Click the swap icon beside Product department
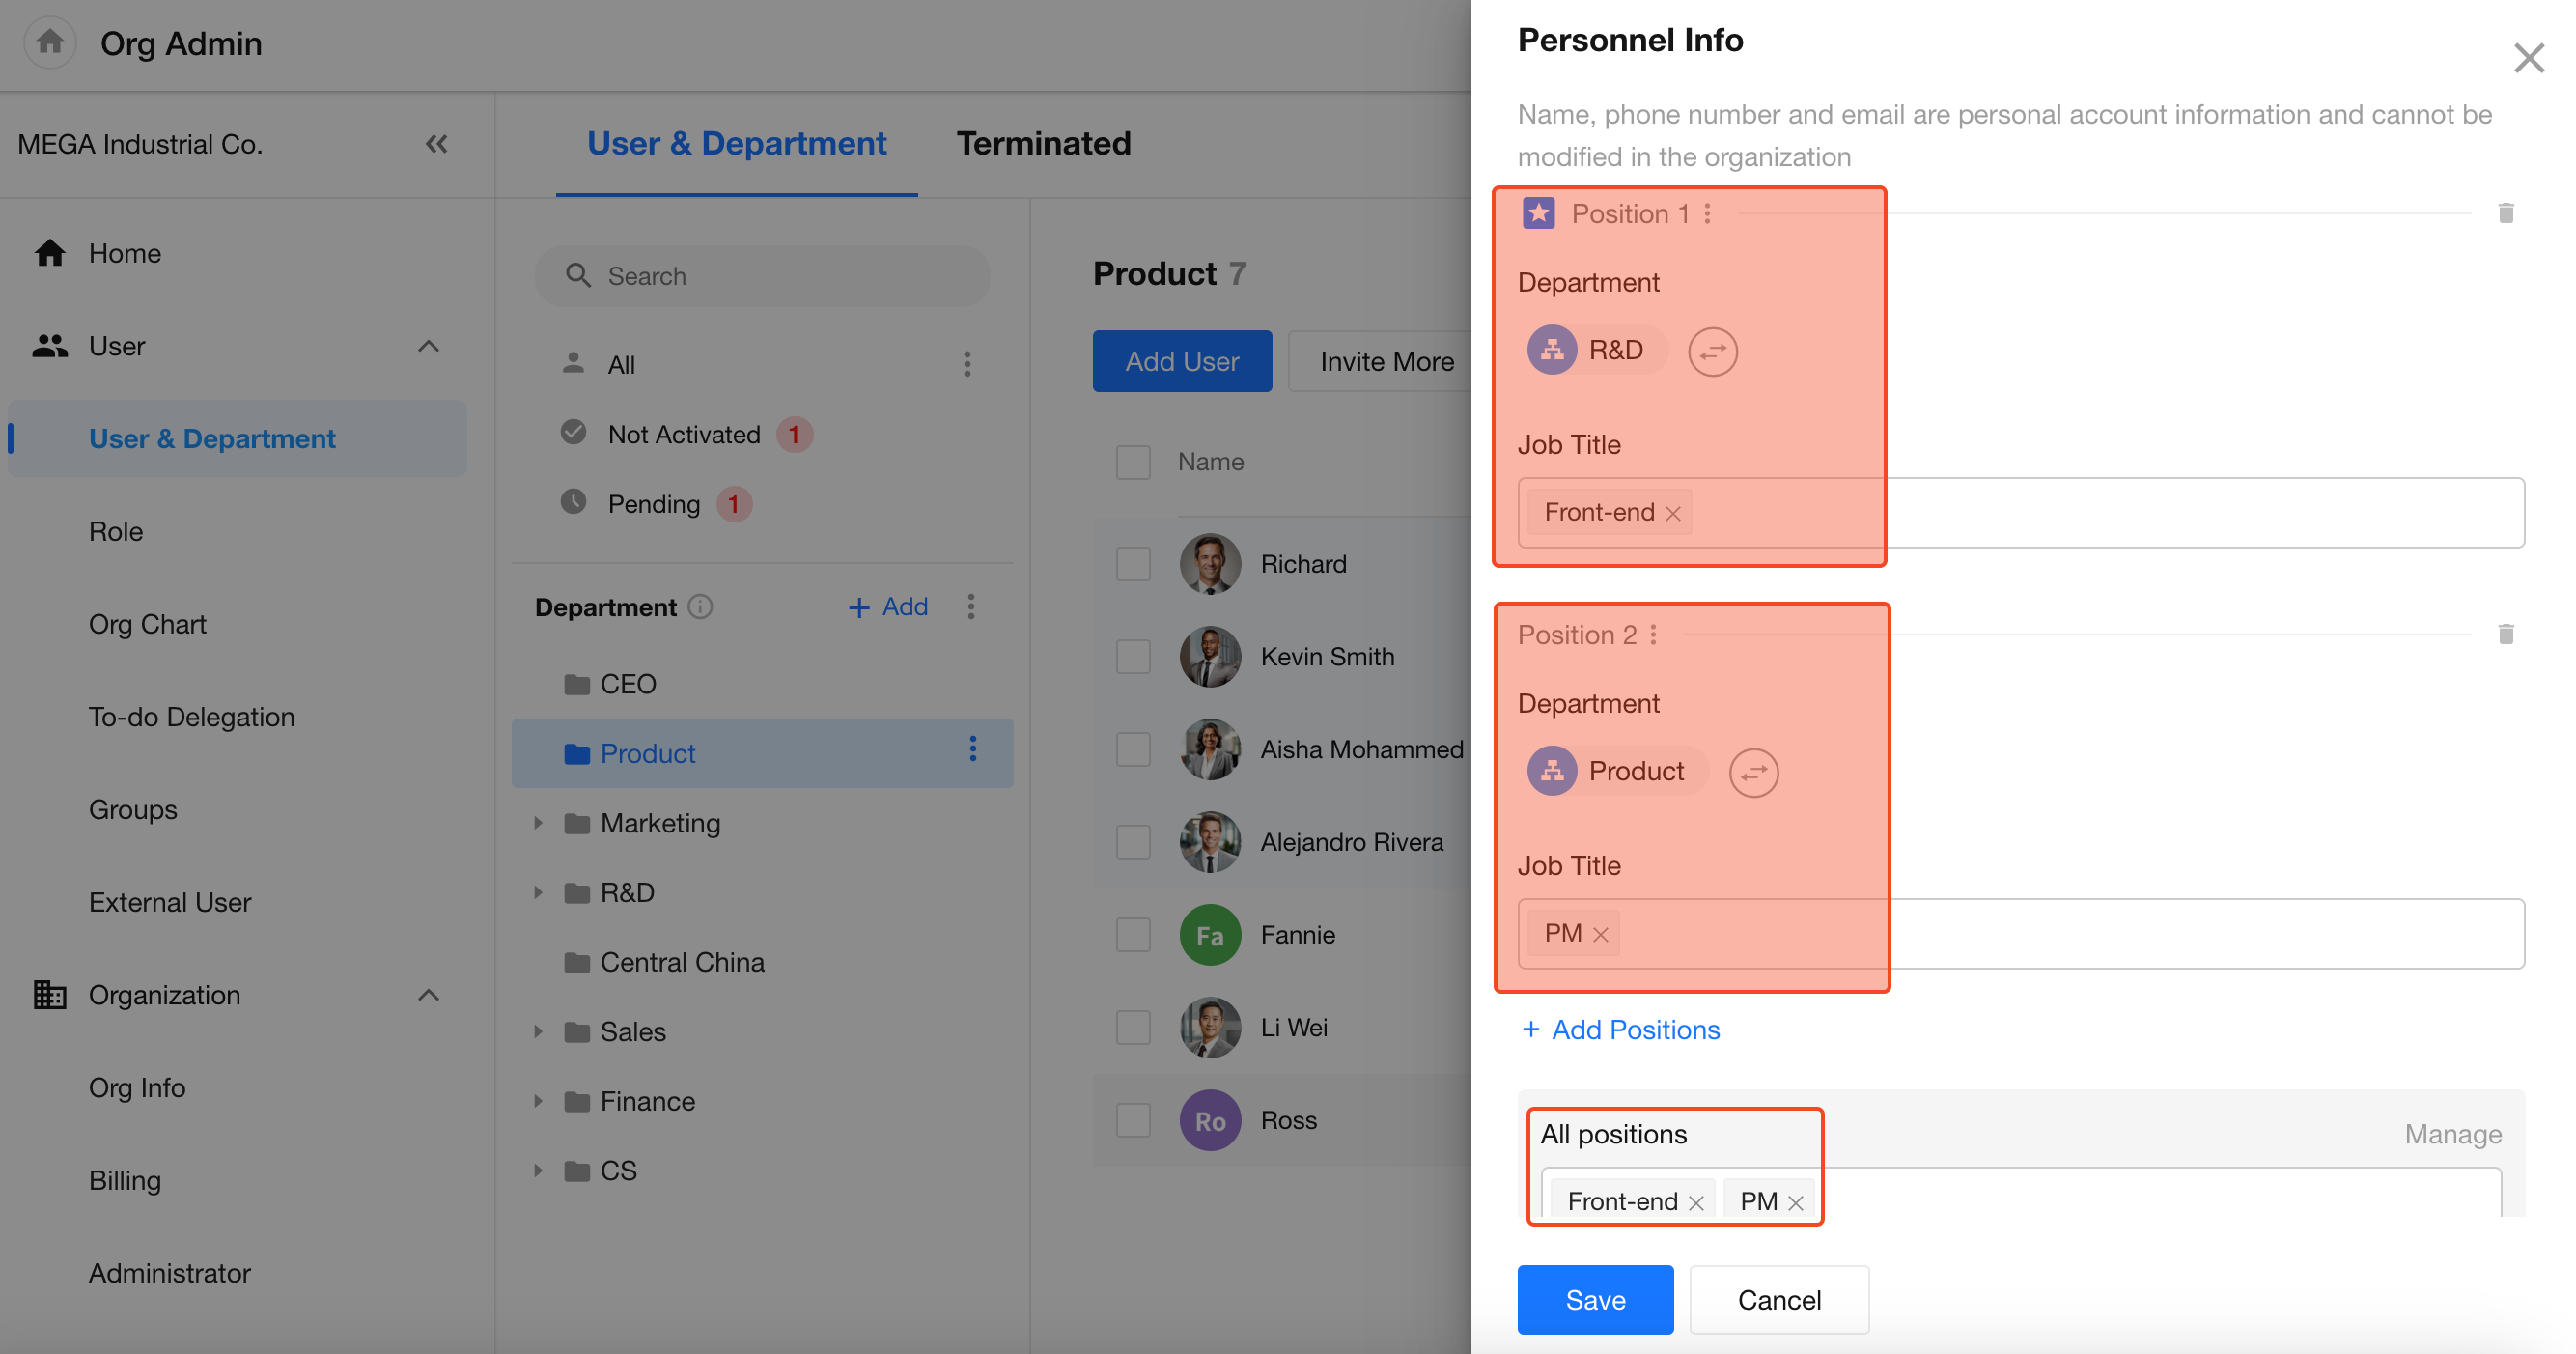The height and width of the screenshot is (1354, 2576). coord(1753,773)
